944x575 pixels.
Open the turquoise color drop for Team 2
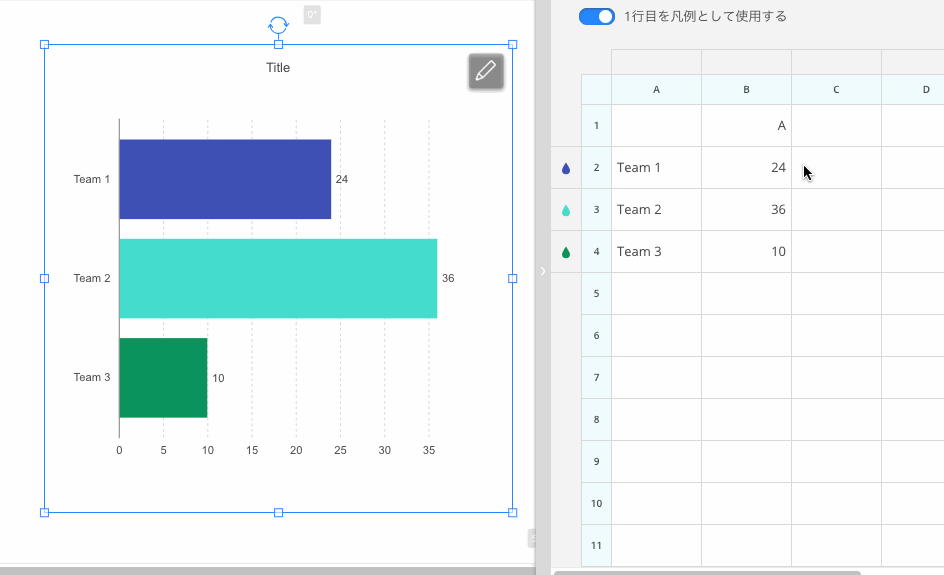tap(566, 211)
